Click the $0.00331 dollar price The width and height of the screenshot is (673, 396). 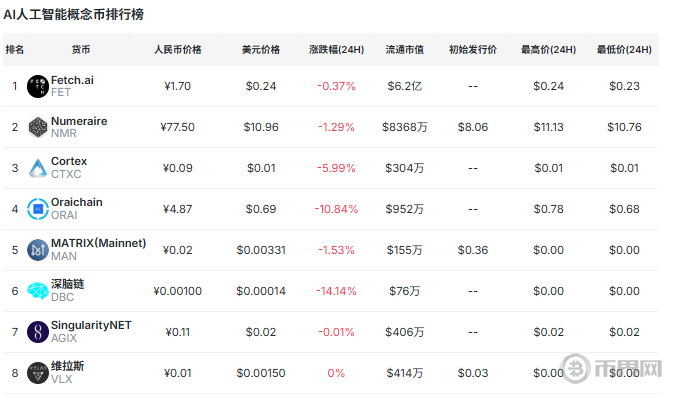(x=261, y=250)
